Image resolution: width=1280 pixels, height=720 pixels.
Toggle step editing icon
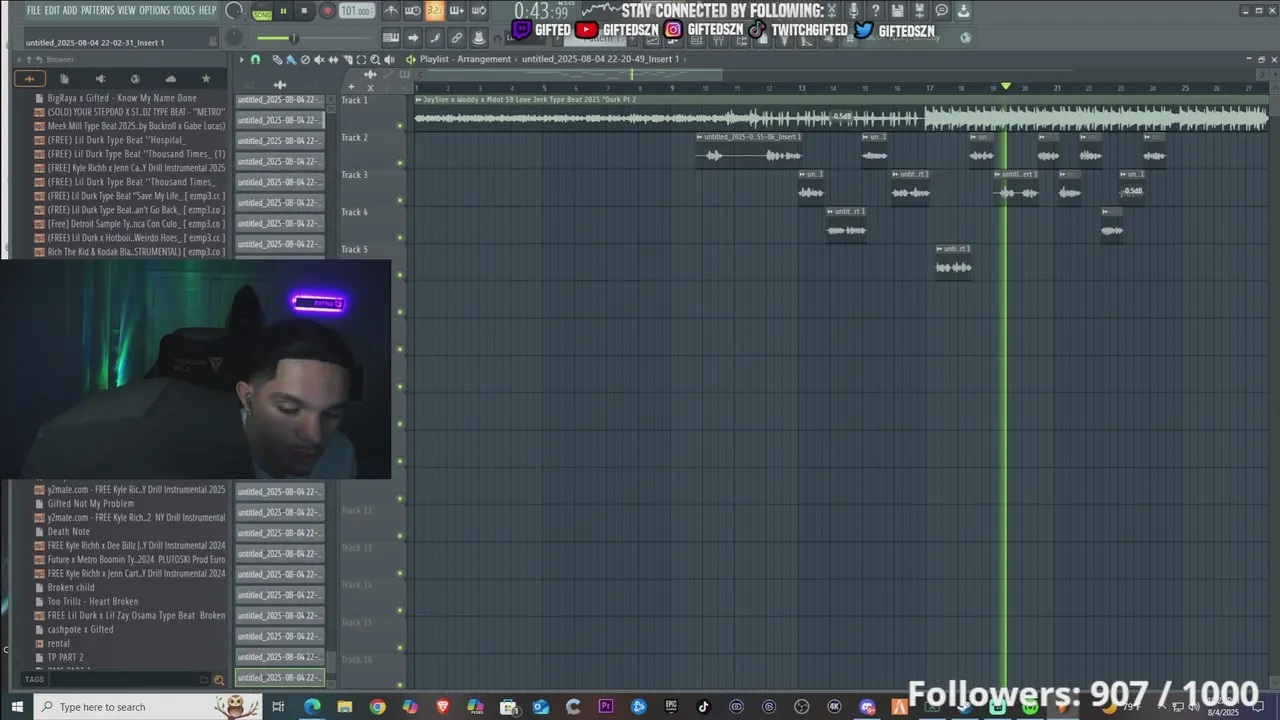coord(435,38)
